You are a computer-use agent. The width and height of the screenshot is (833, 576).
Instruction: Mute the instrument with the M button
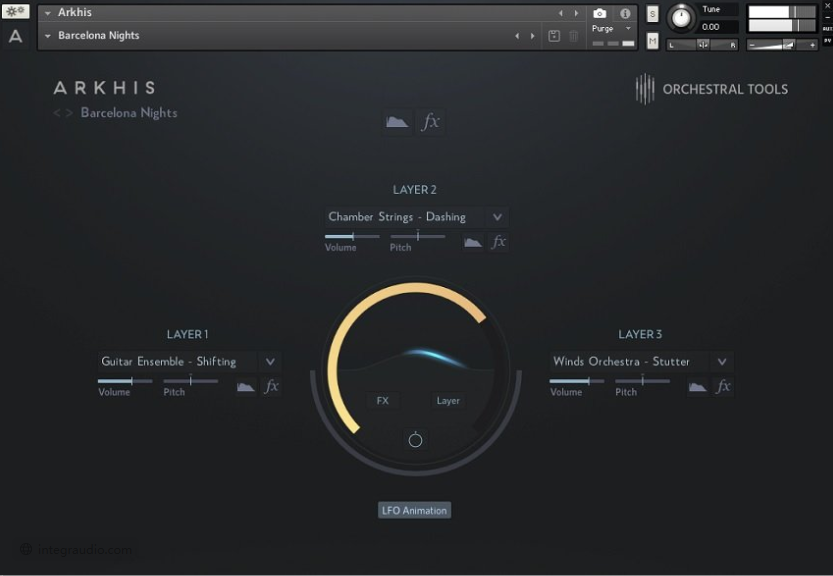(x=652, y=41)
